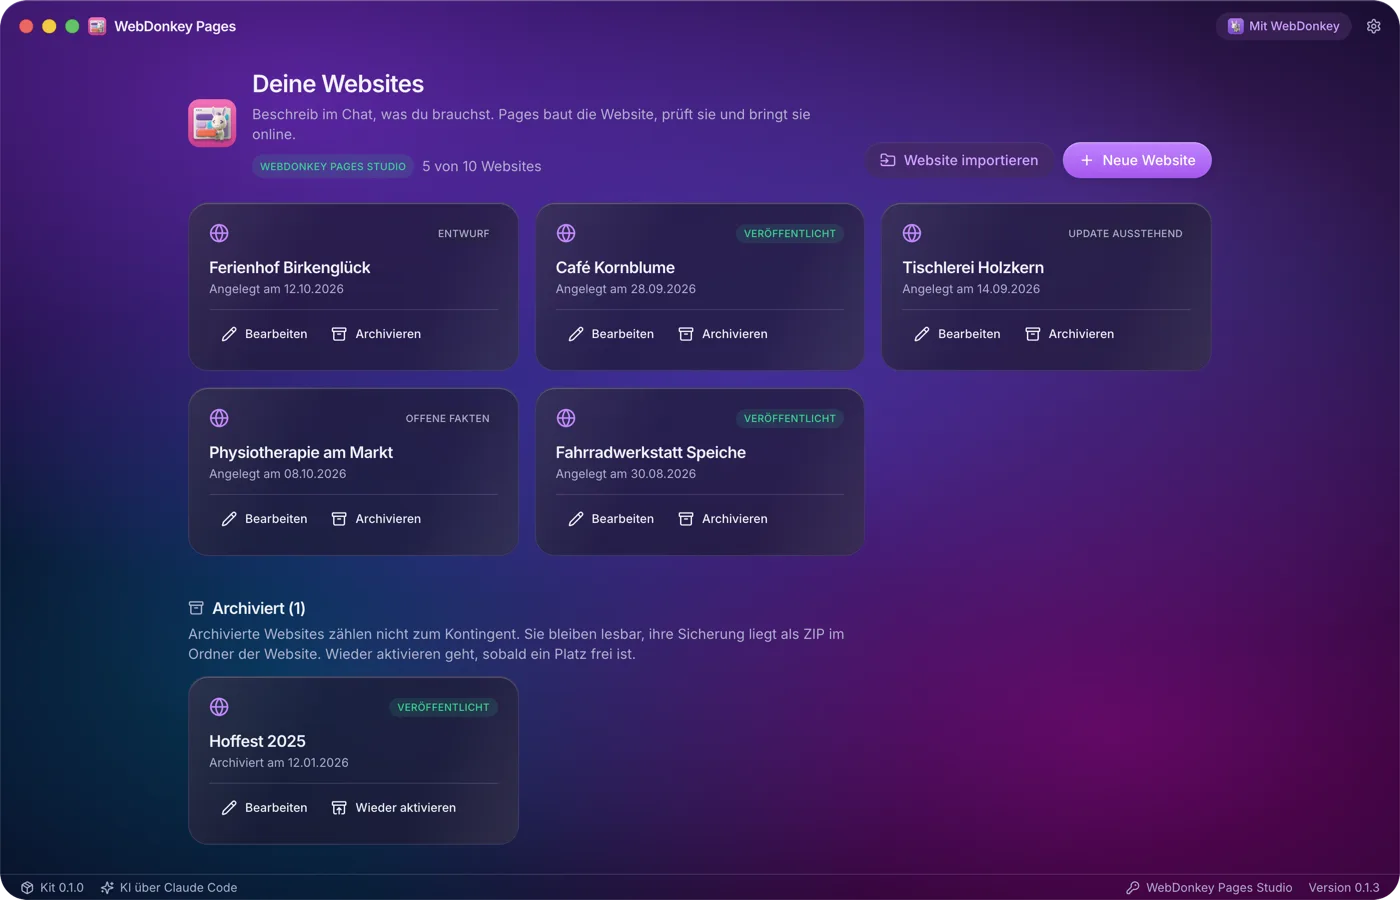
Task: Archive the Fahrradwerkstatt Speiche website
Action: (x=723, y=519)
